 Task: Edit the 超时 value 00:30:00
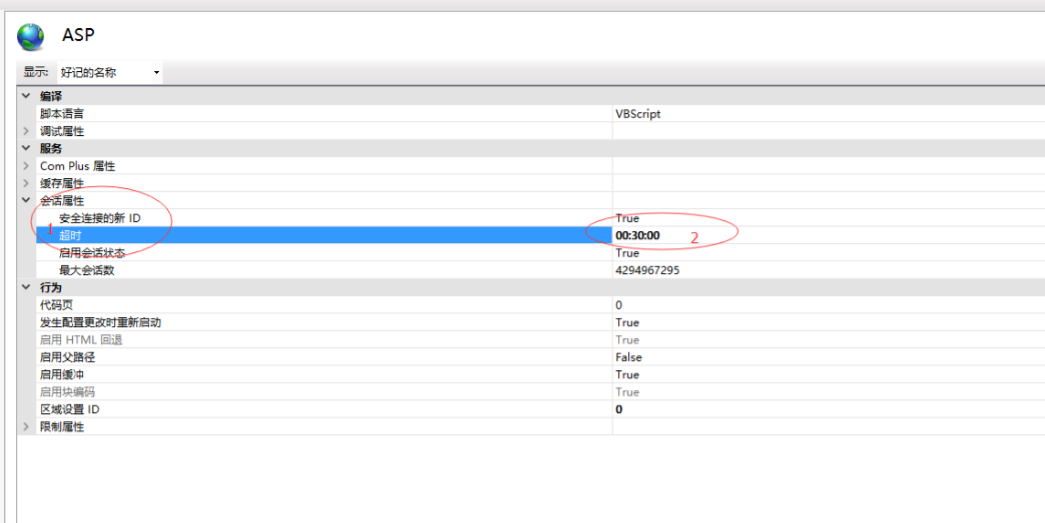click(638, 235)
